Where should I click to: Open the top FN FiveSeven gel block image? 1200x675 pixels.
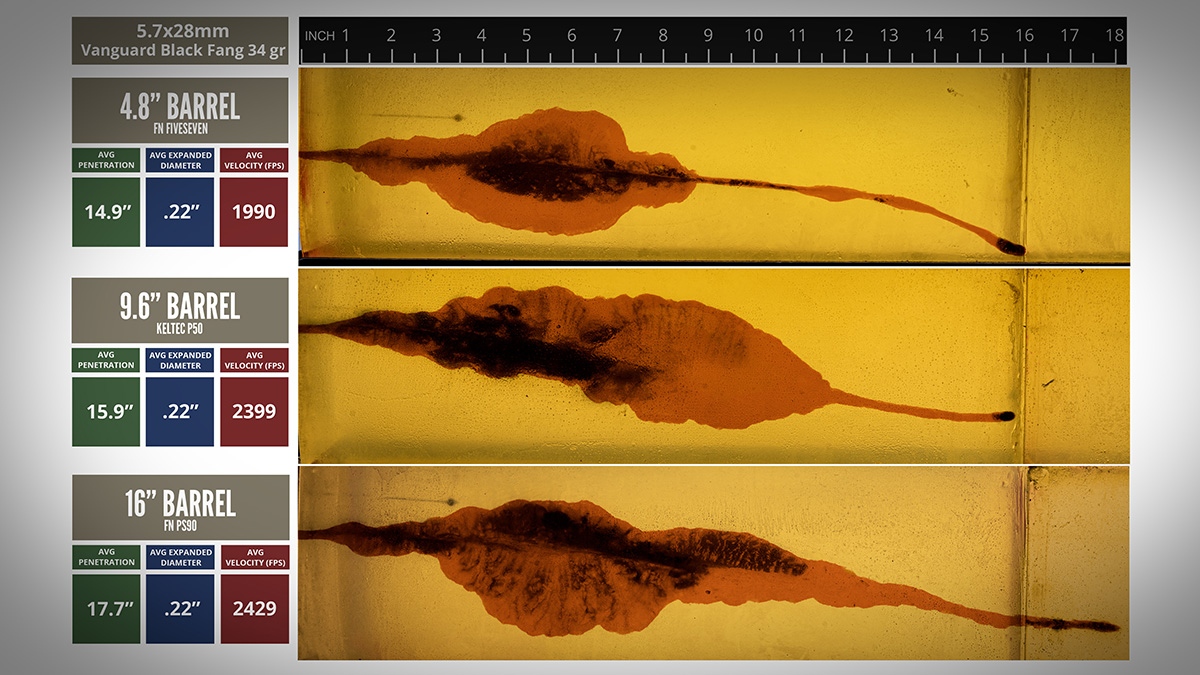[714, 165]
